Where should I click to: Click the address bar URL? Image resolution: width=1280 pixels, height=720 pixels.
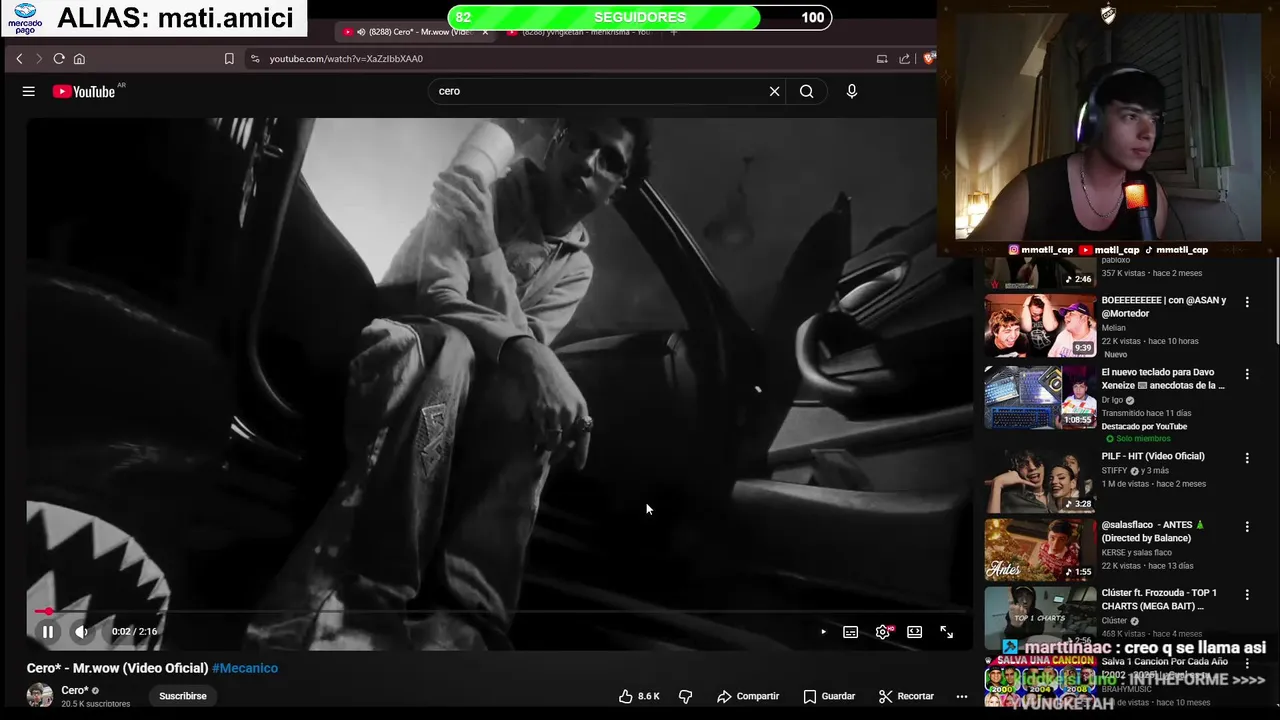pyautogui.click(x=346, y=59)
